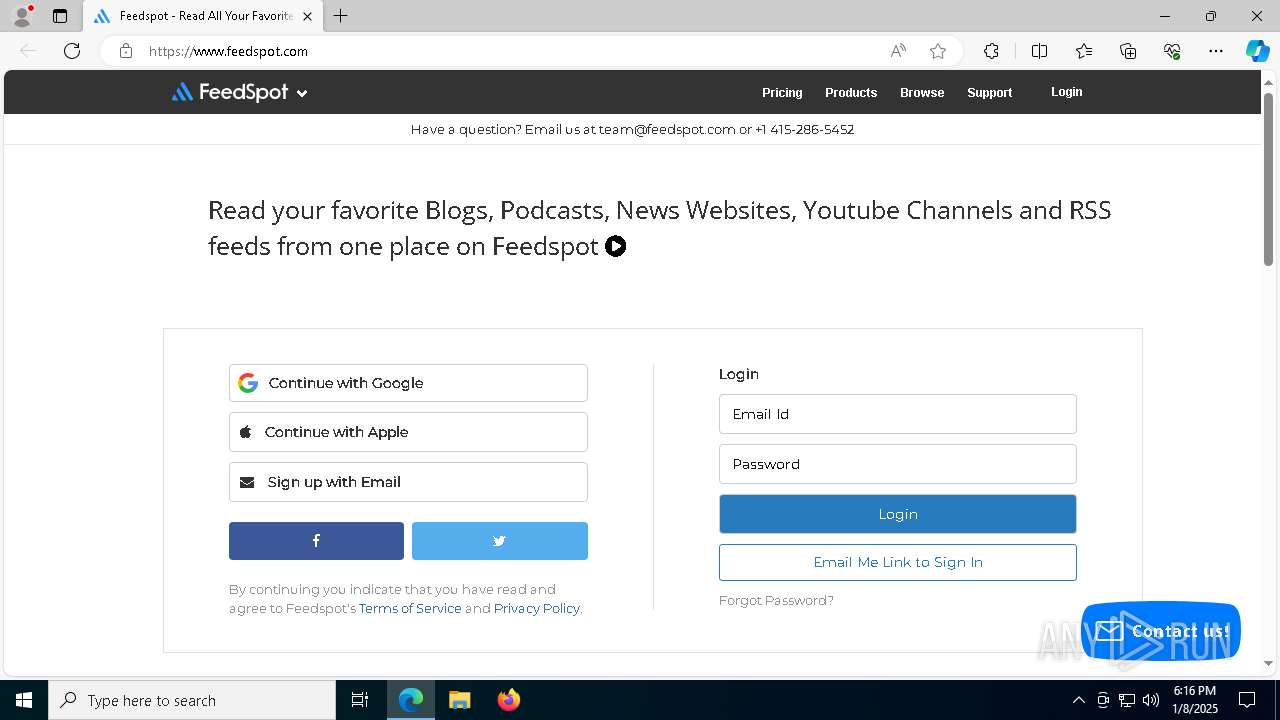
Task: Click the Twitter sign-in button
Action: [499, 541]
